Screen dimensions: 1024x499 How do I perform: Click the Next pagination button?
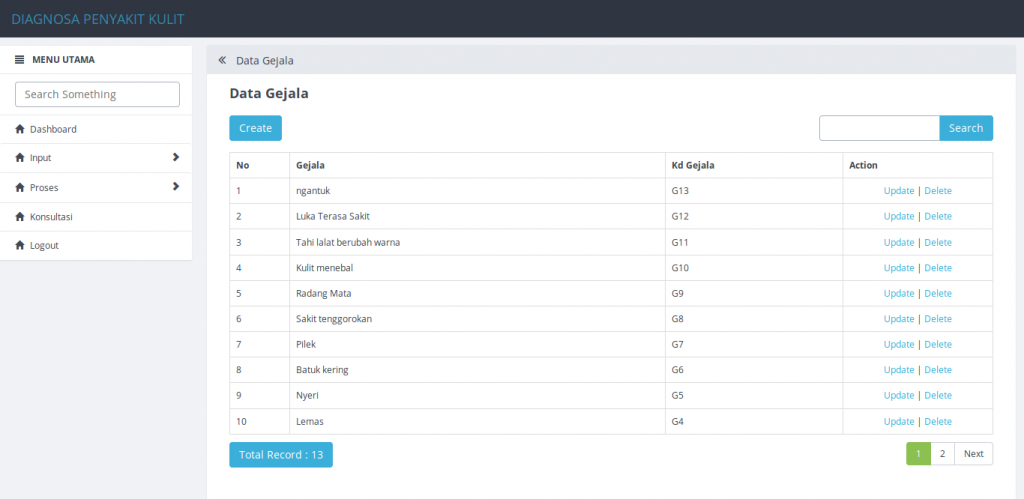[x=973, y=454]
